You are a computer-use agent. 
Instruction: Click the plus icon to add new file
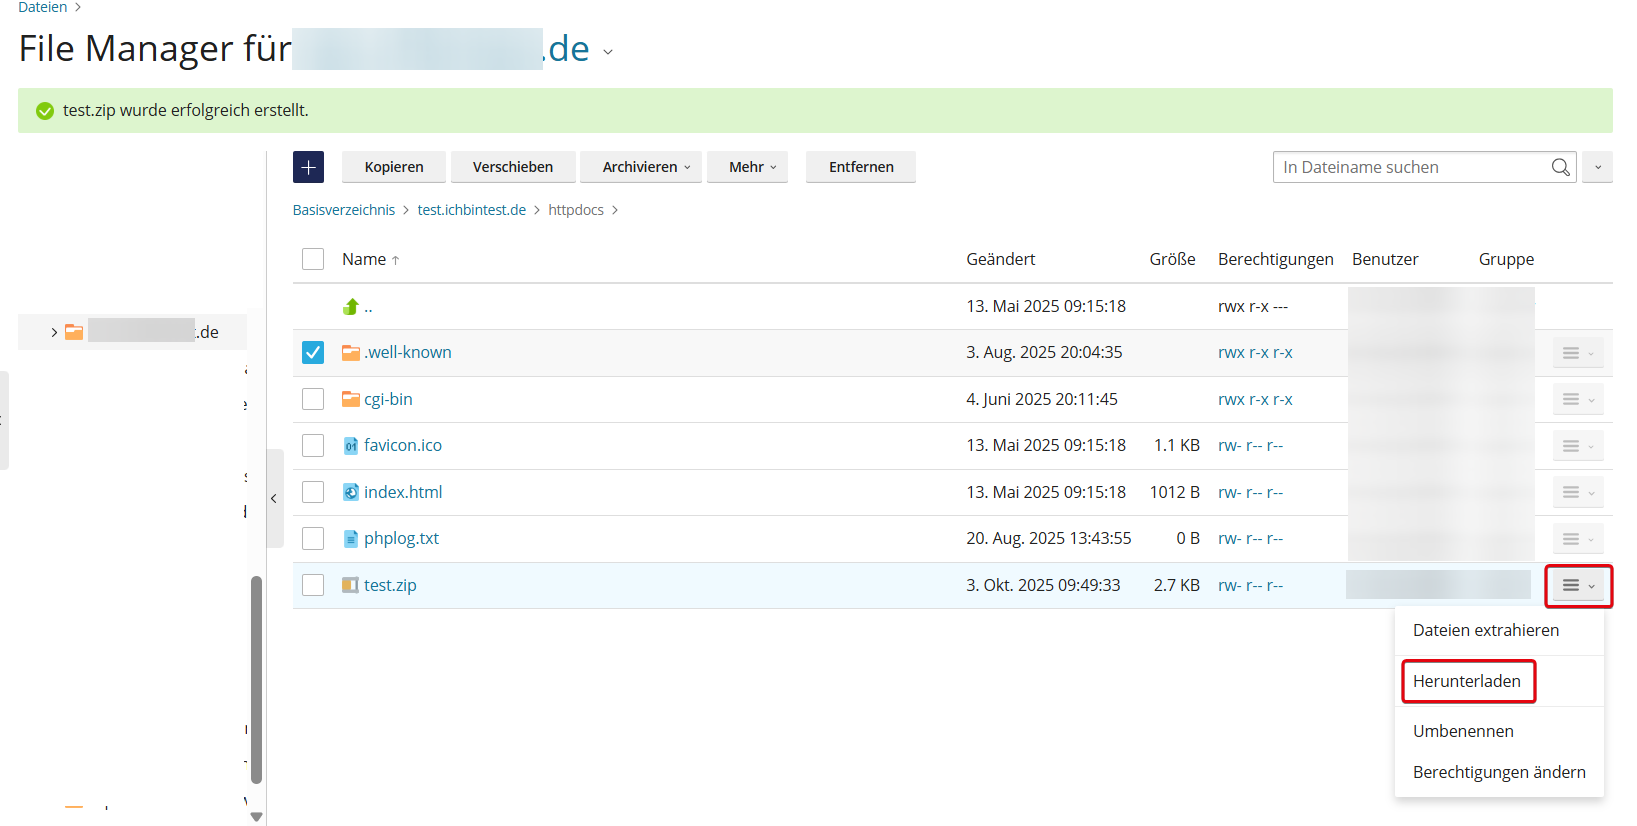pos(308,167)
